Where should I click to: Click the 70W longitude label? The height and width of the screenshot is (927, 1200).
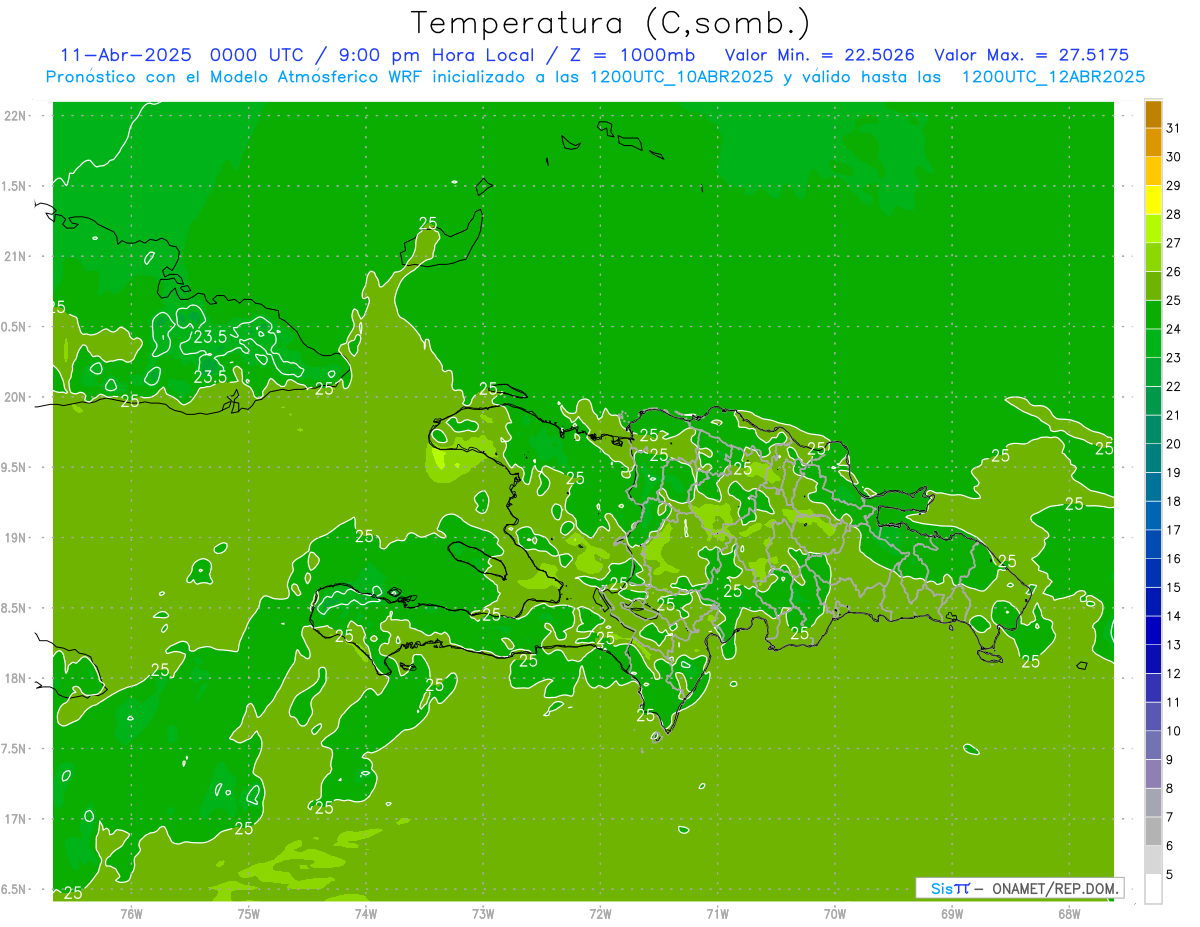(x=835, y=913)
